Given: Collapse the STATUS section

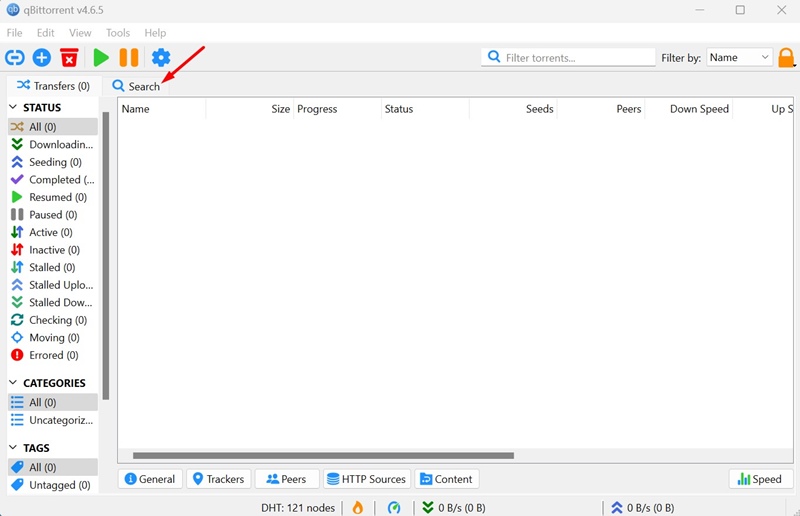Looking at the screenshot, I should (x=13, y=107).
